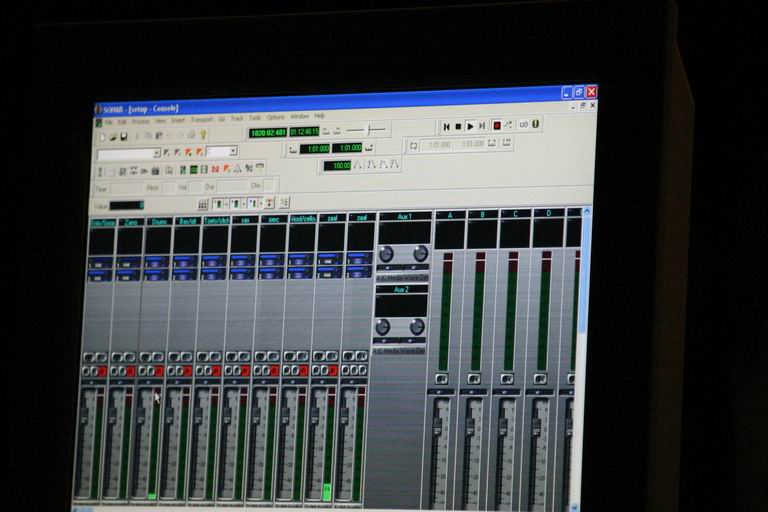The height and width of the screenshot is (512, 768).
Task: Click the Aux 1 bus name label
Action: (x=403, y=216)
